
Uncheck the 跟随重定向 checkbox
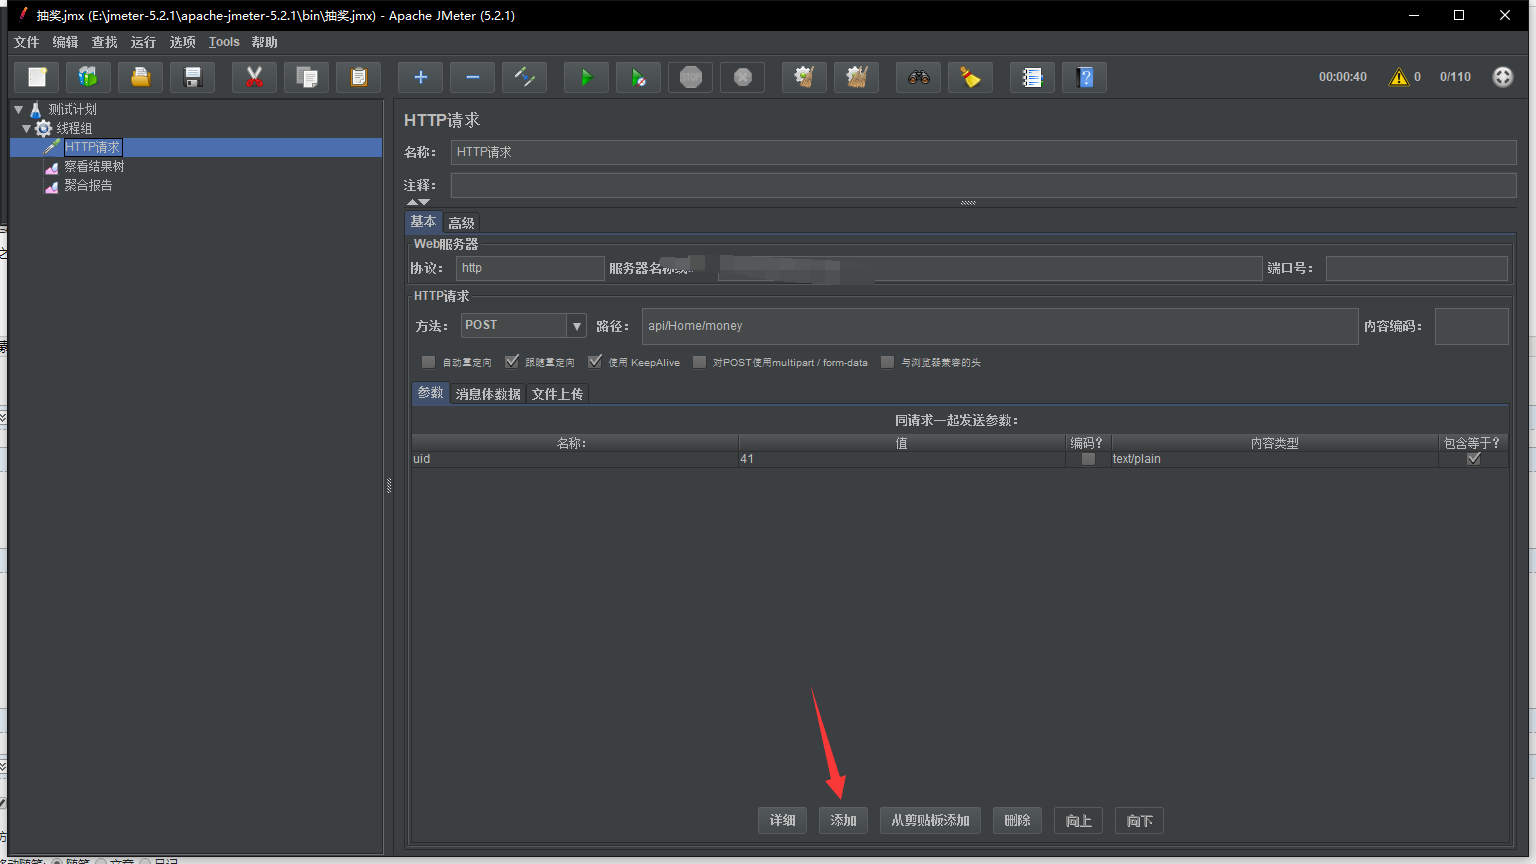(512, 362)
